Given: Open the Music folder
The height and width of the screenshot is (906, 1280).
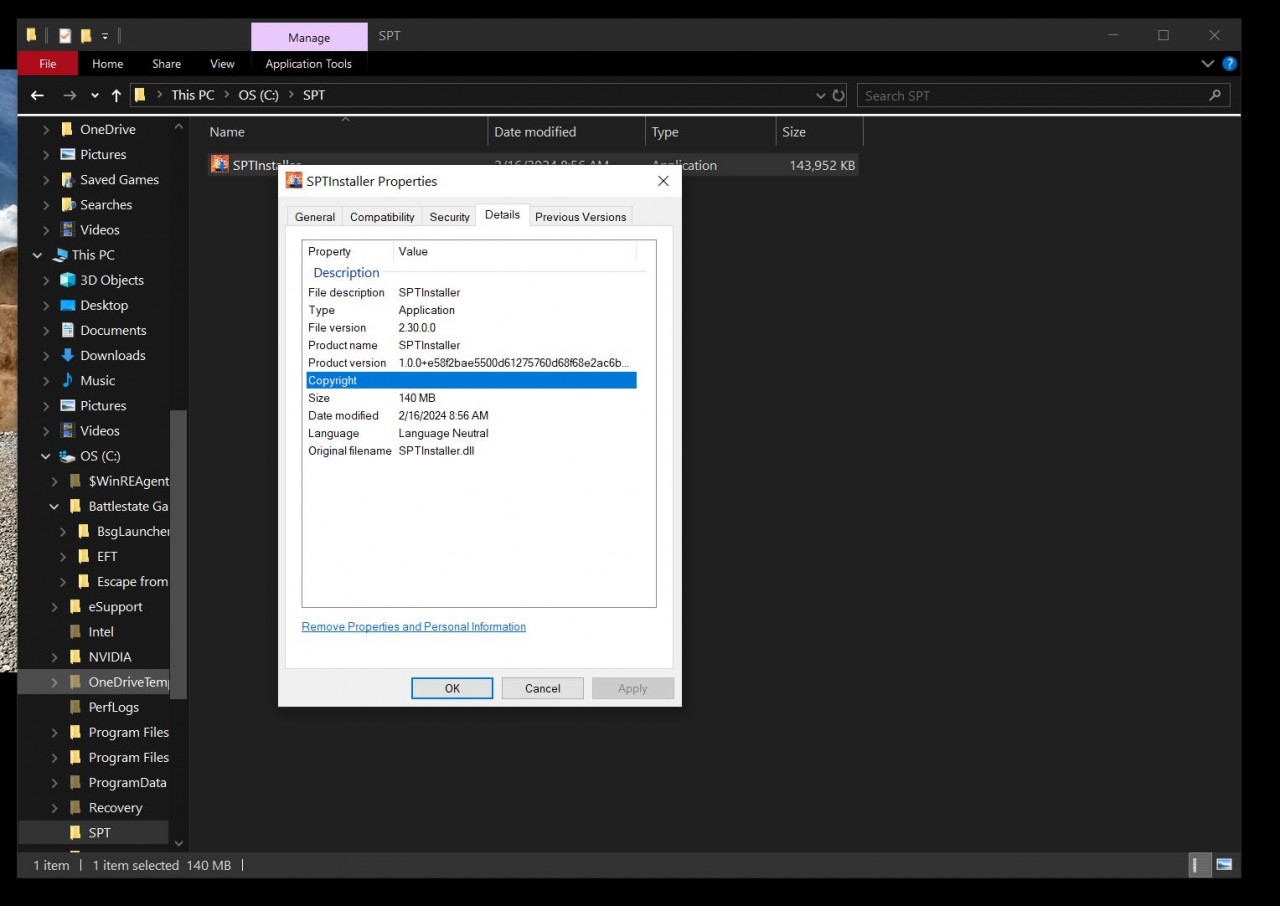Looking at the screenshot, I should 97,380.
